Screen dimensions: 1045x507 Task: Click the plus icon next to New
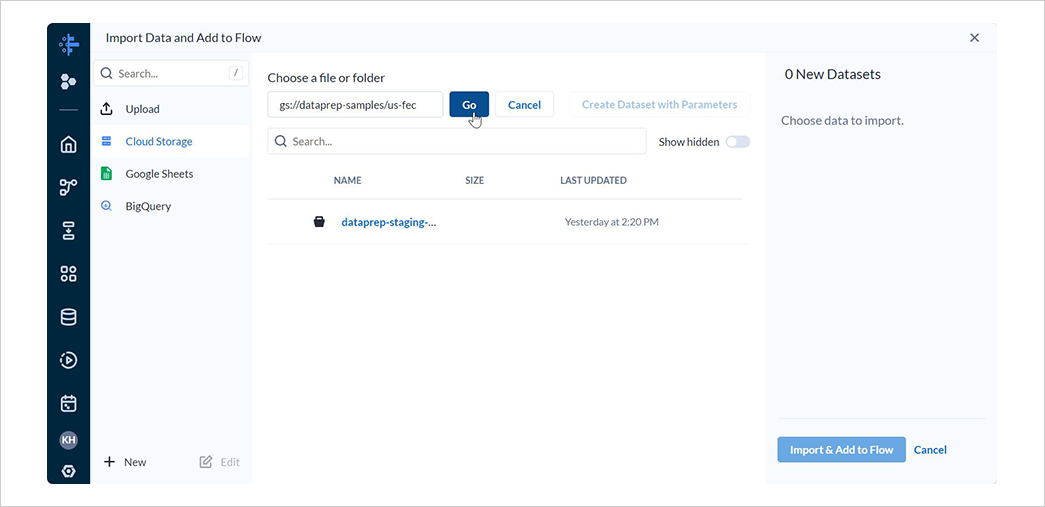[109, 462]
